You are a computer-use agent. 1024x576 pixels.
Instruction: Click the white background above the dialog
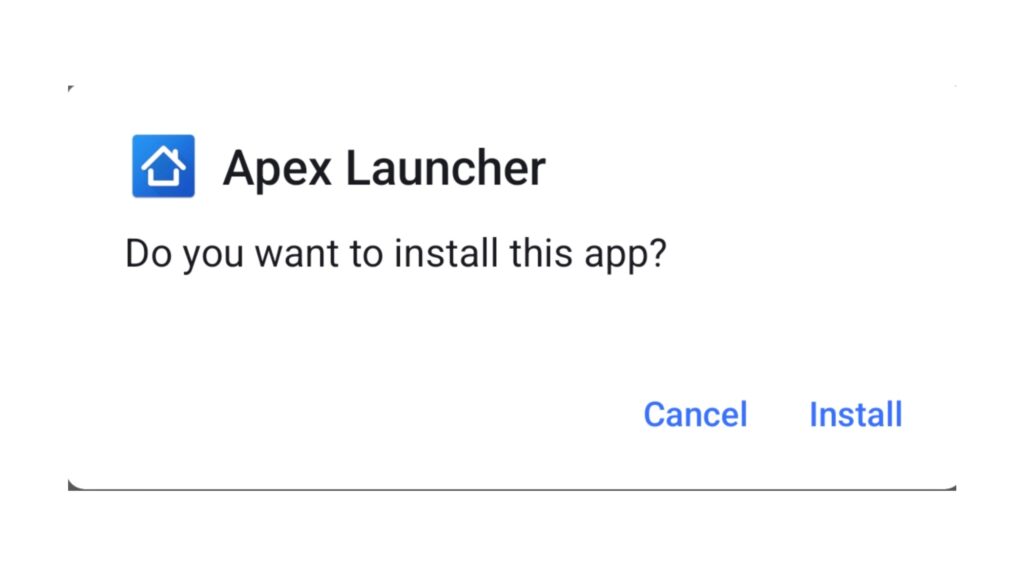click(x=512, y=39)
